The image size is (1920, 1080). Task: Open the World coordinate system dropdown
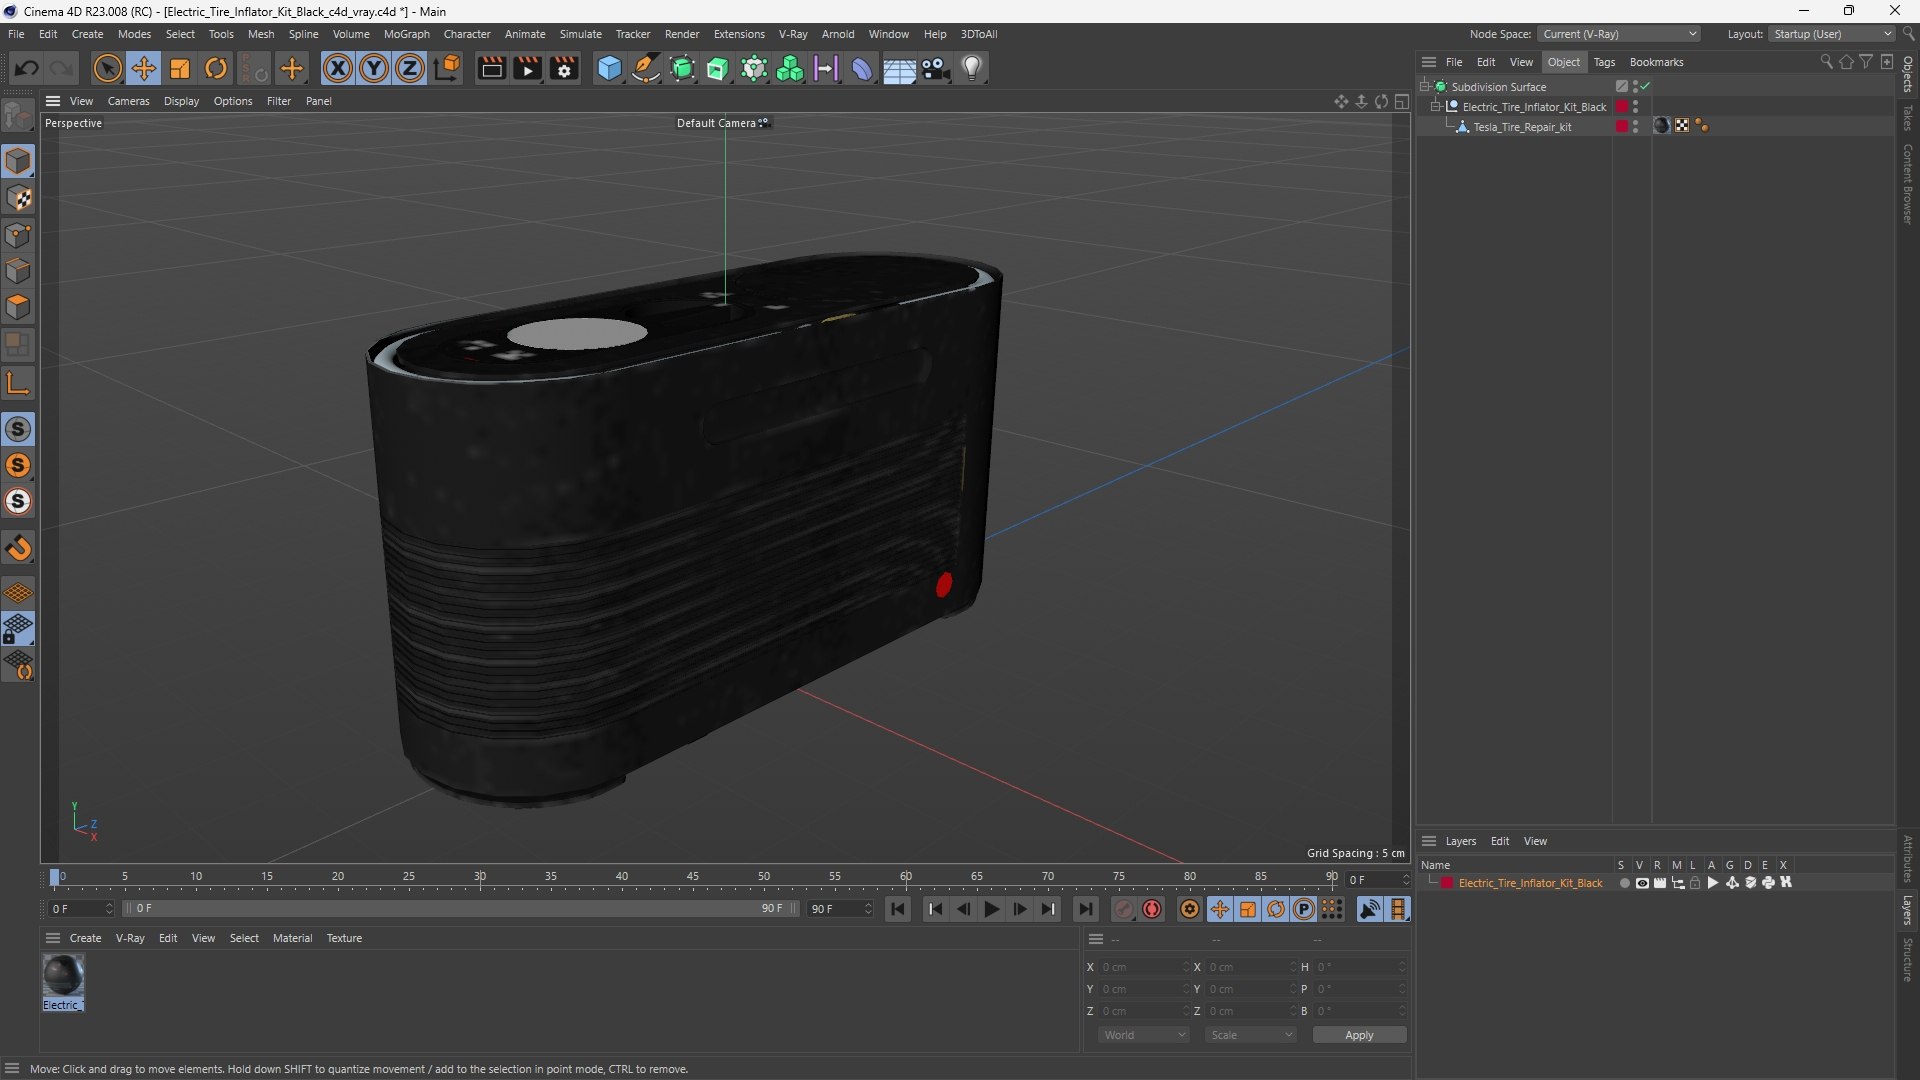[1144, 1035]
